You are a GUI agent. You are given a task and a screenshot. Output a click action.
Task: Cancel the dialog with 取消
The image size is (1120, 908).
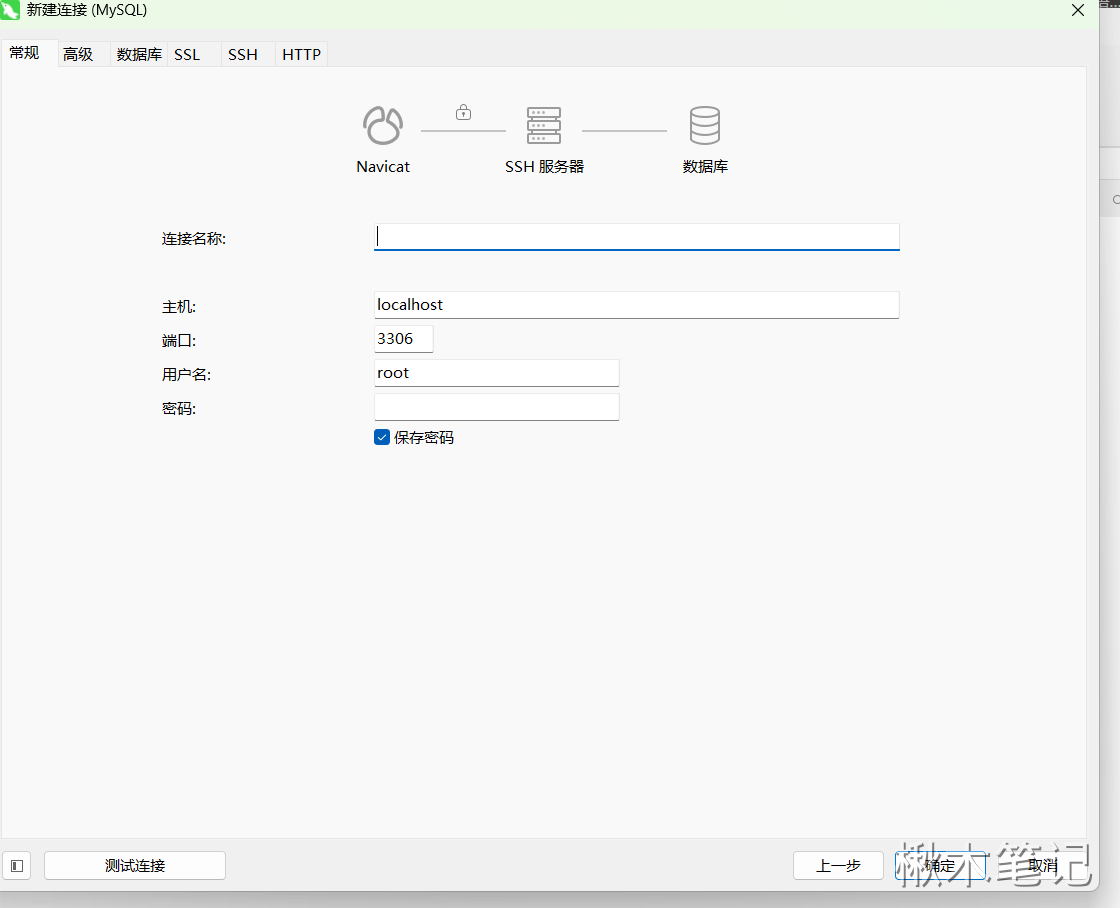coord(1043,866)
